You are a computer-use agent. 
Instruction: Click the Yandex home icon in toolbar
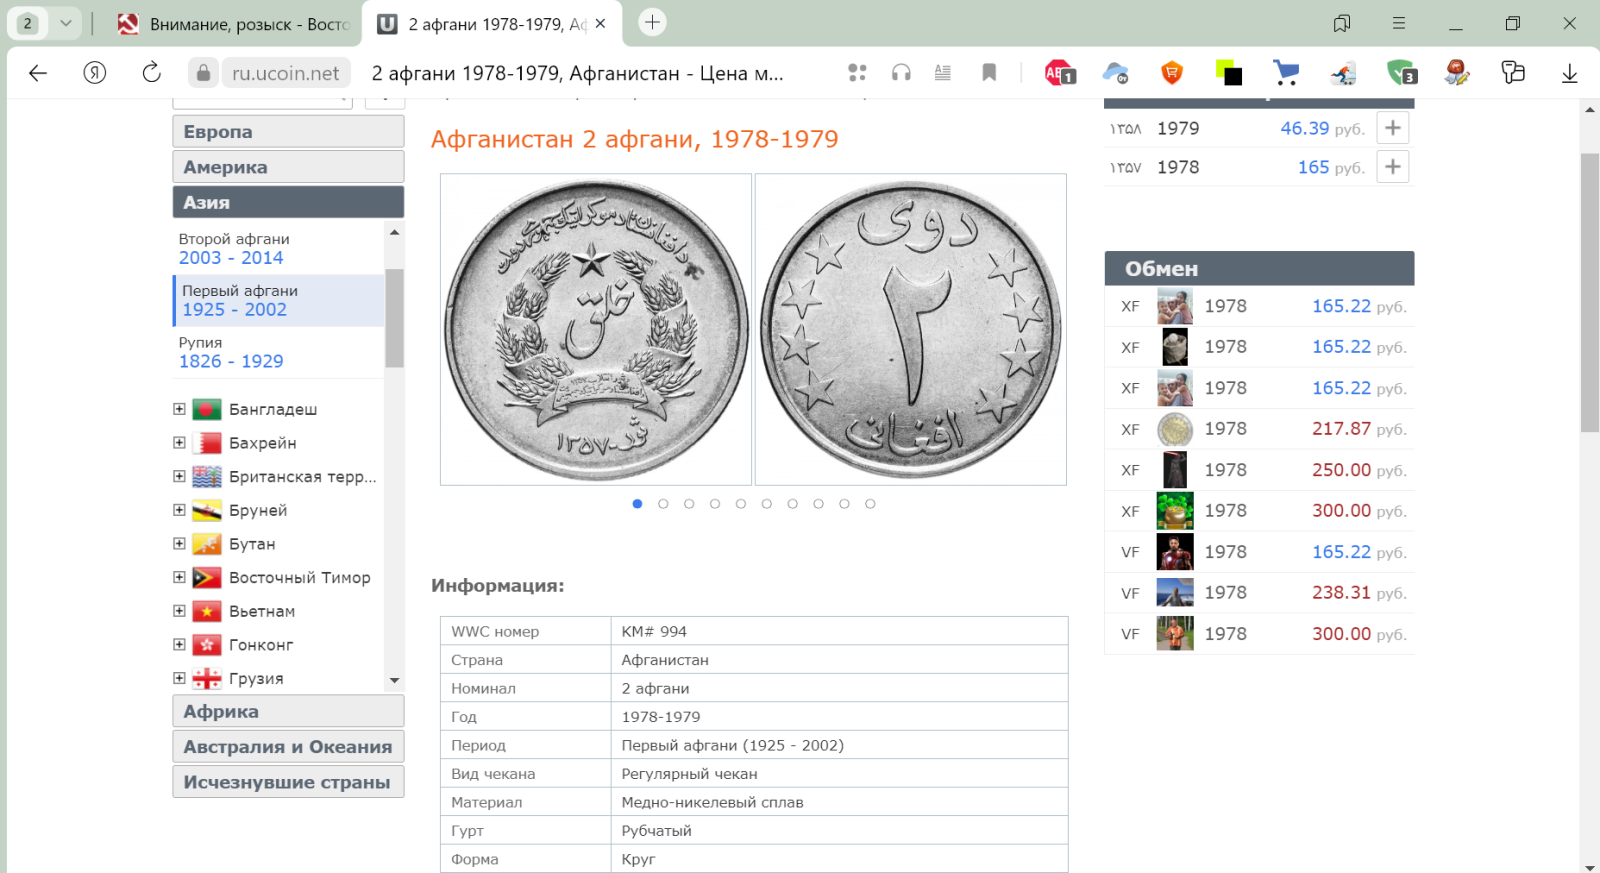(95, 72)
